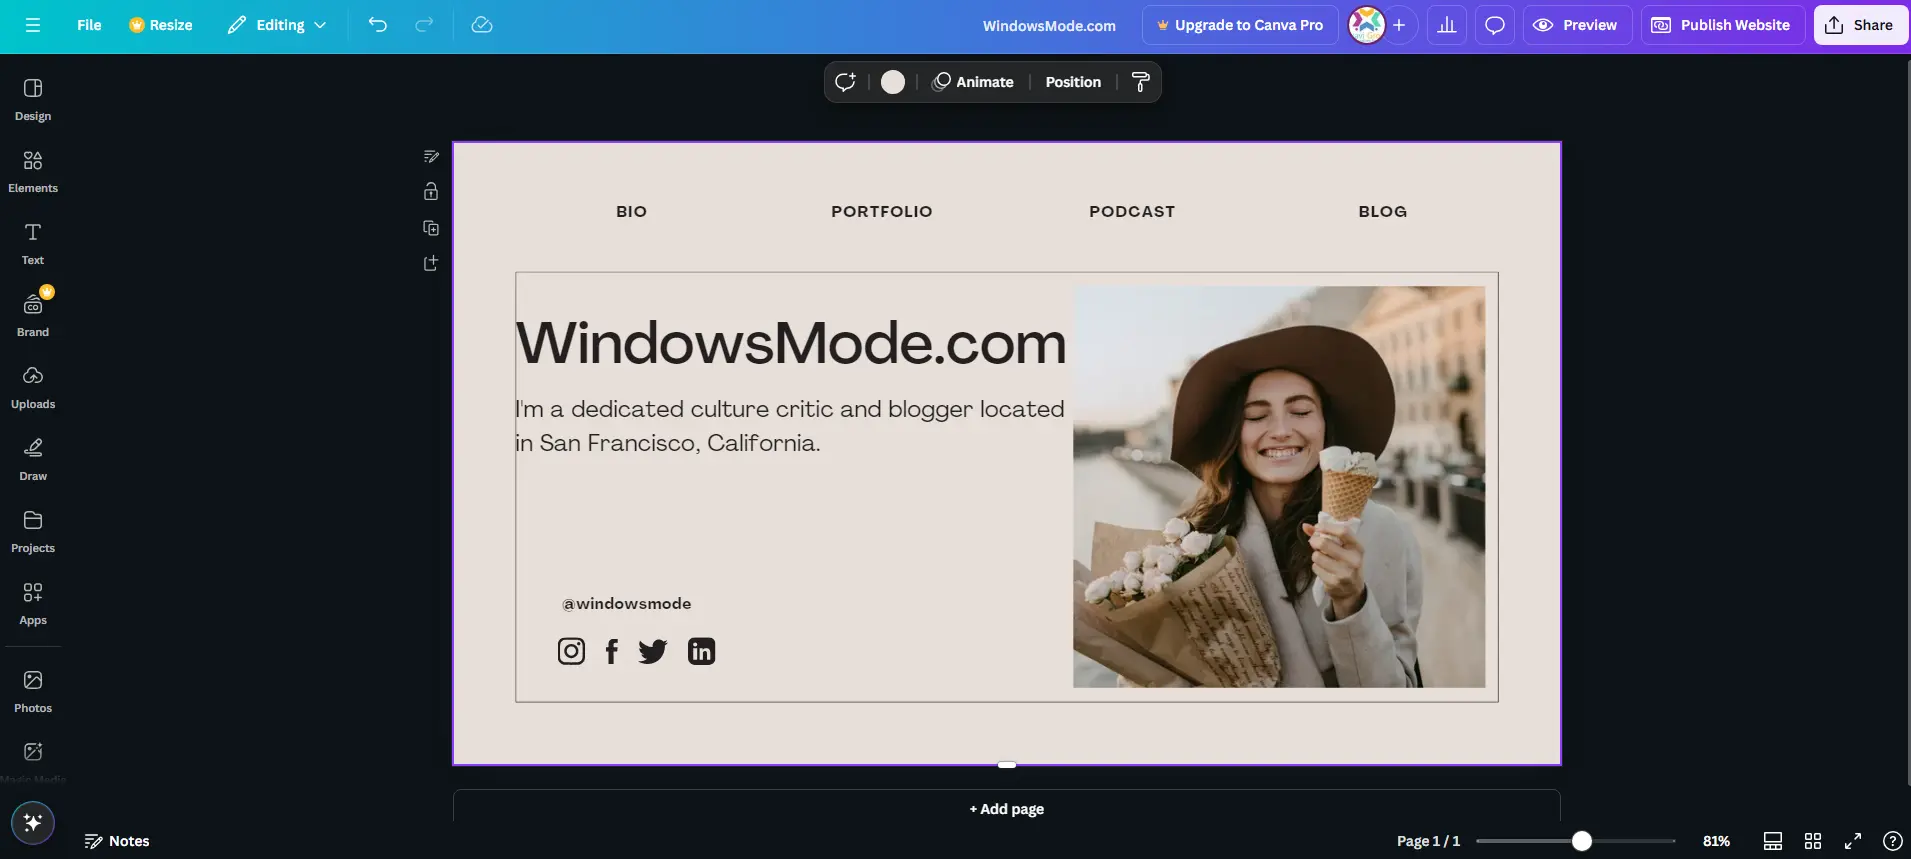Image resolution: width=1911 pixels, height=859 pixels.
Task: Select the @windowsmode handle text
Action: pos(627,604)
